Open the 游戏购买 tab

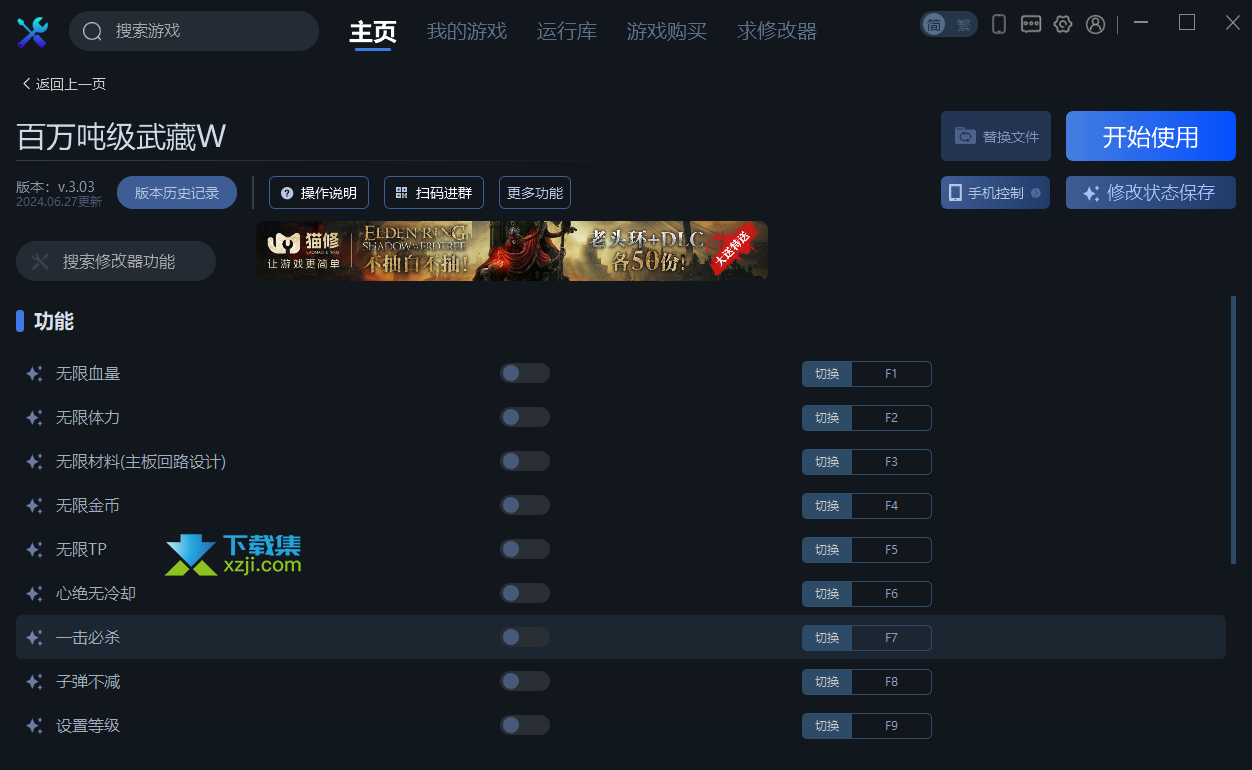[667, 31]
